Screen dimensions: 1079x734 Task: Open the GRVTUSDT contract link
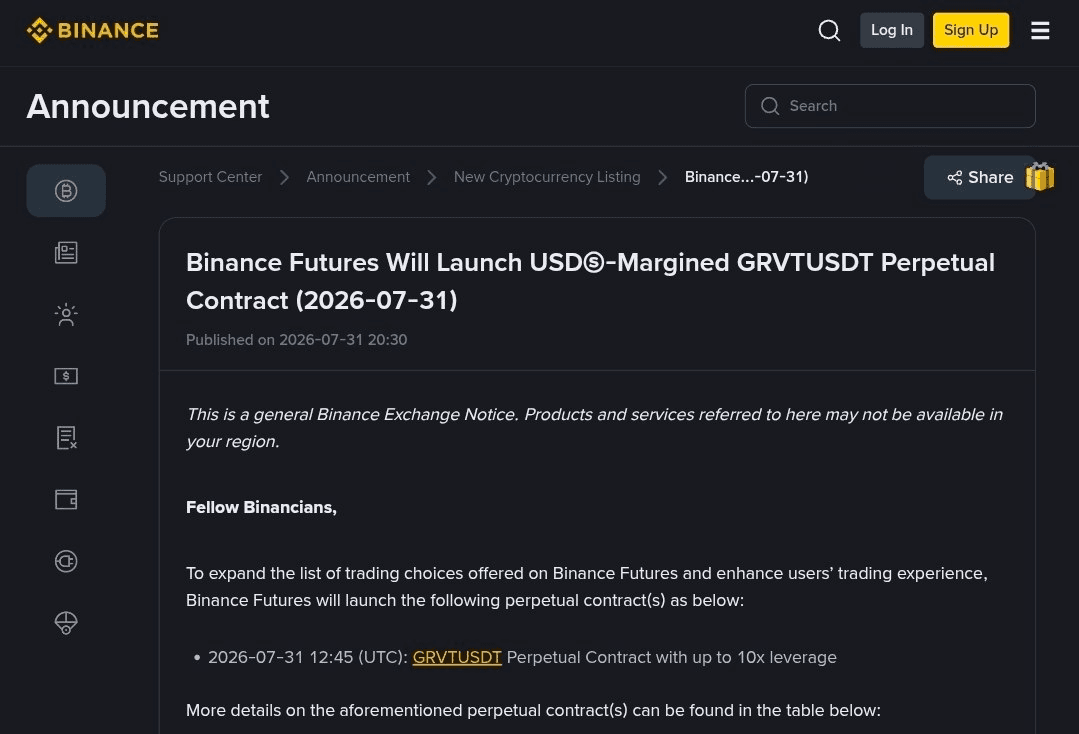pyautogui.click(x=457, y=657)
